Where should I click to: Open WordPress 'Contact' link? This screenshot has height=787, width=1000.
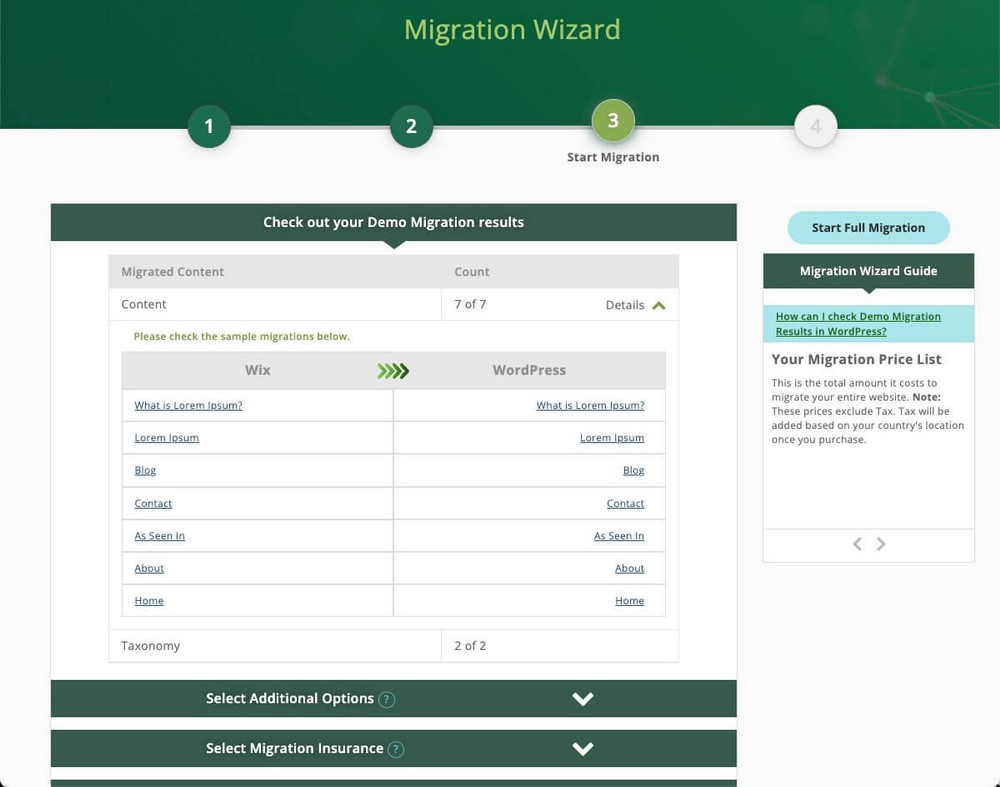[x=625, y=503]
